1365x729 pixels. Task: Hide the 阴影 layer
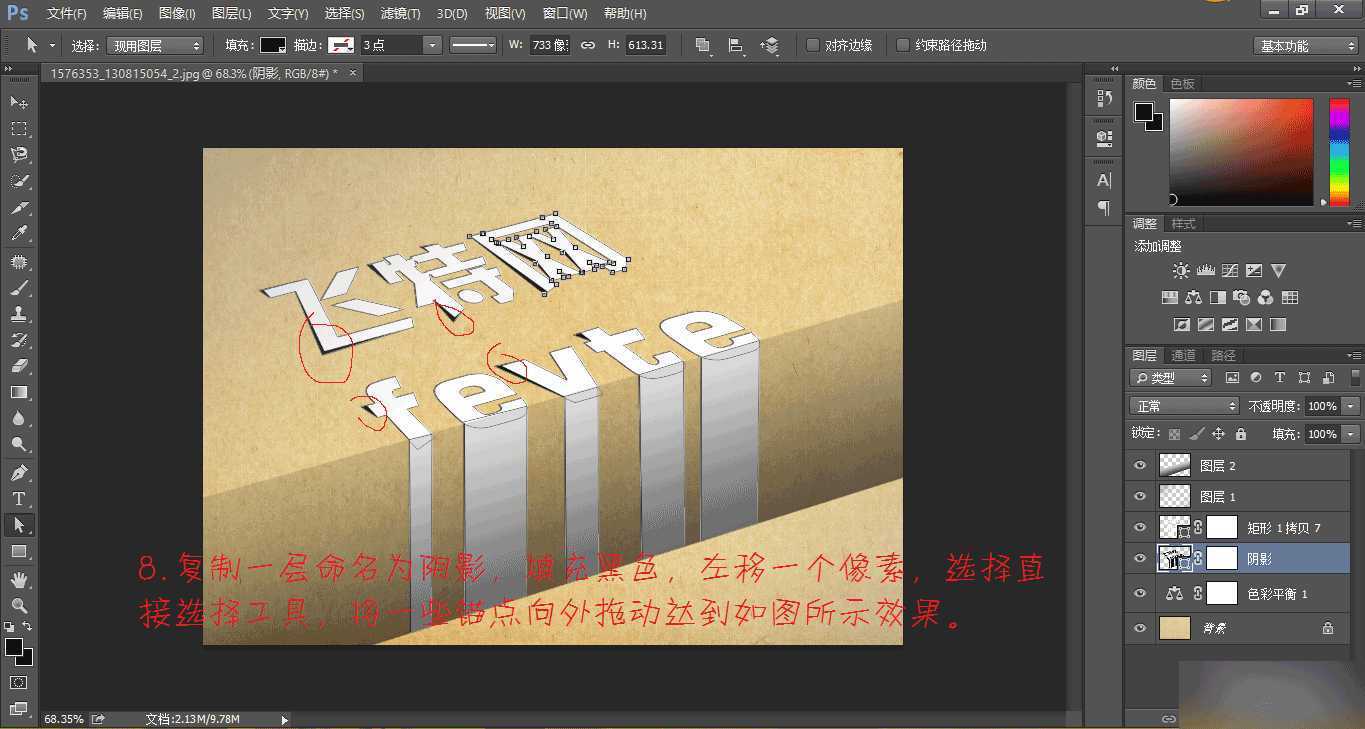[1139, 558]
